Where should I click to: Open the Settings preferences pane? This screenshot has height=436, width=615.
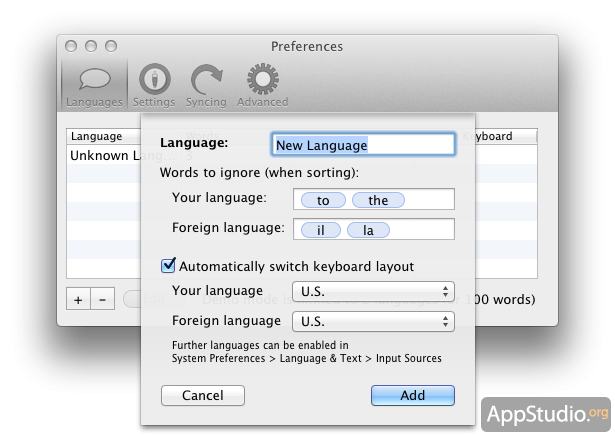tap(153, 85)
